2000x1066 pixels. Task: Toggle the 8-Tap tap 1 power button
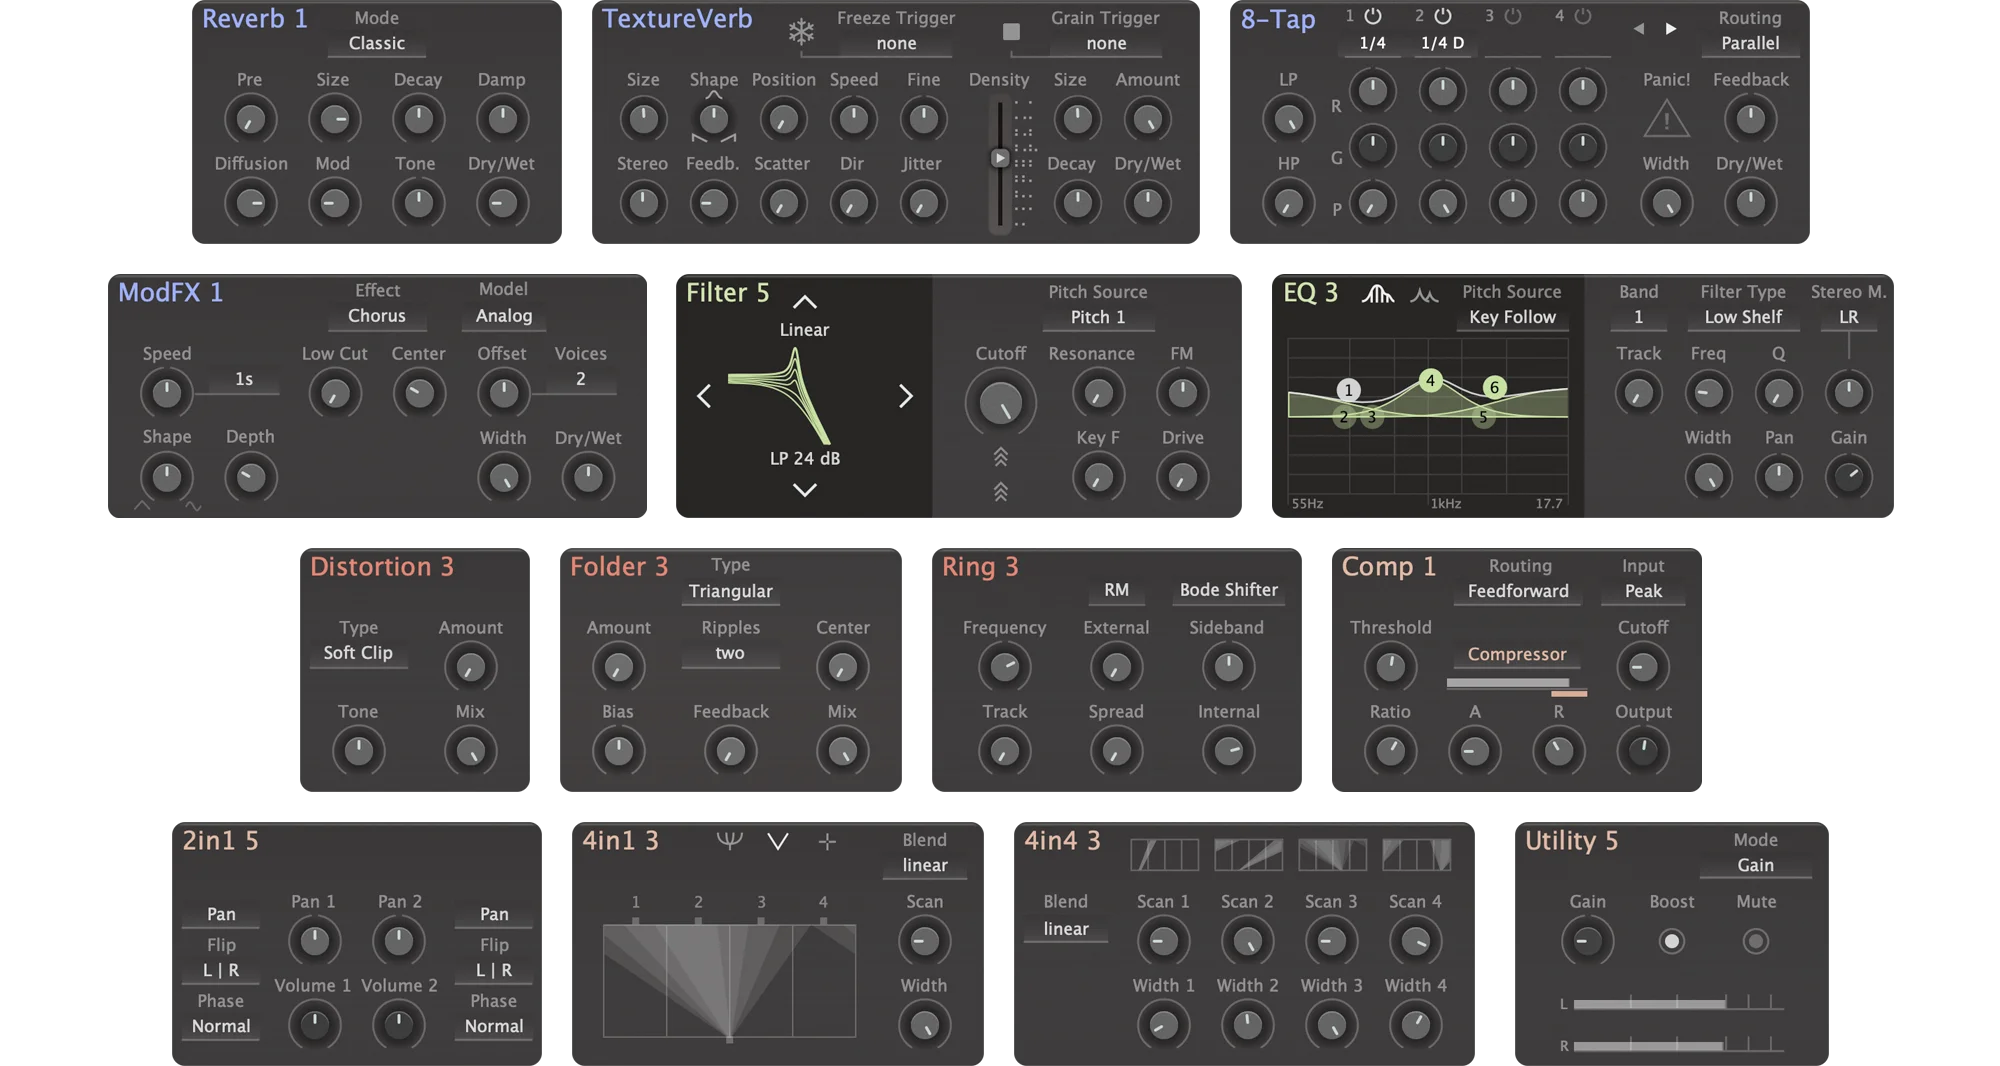[x=1373, y=16]
